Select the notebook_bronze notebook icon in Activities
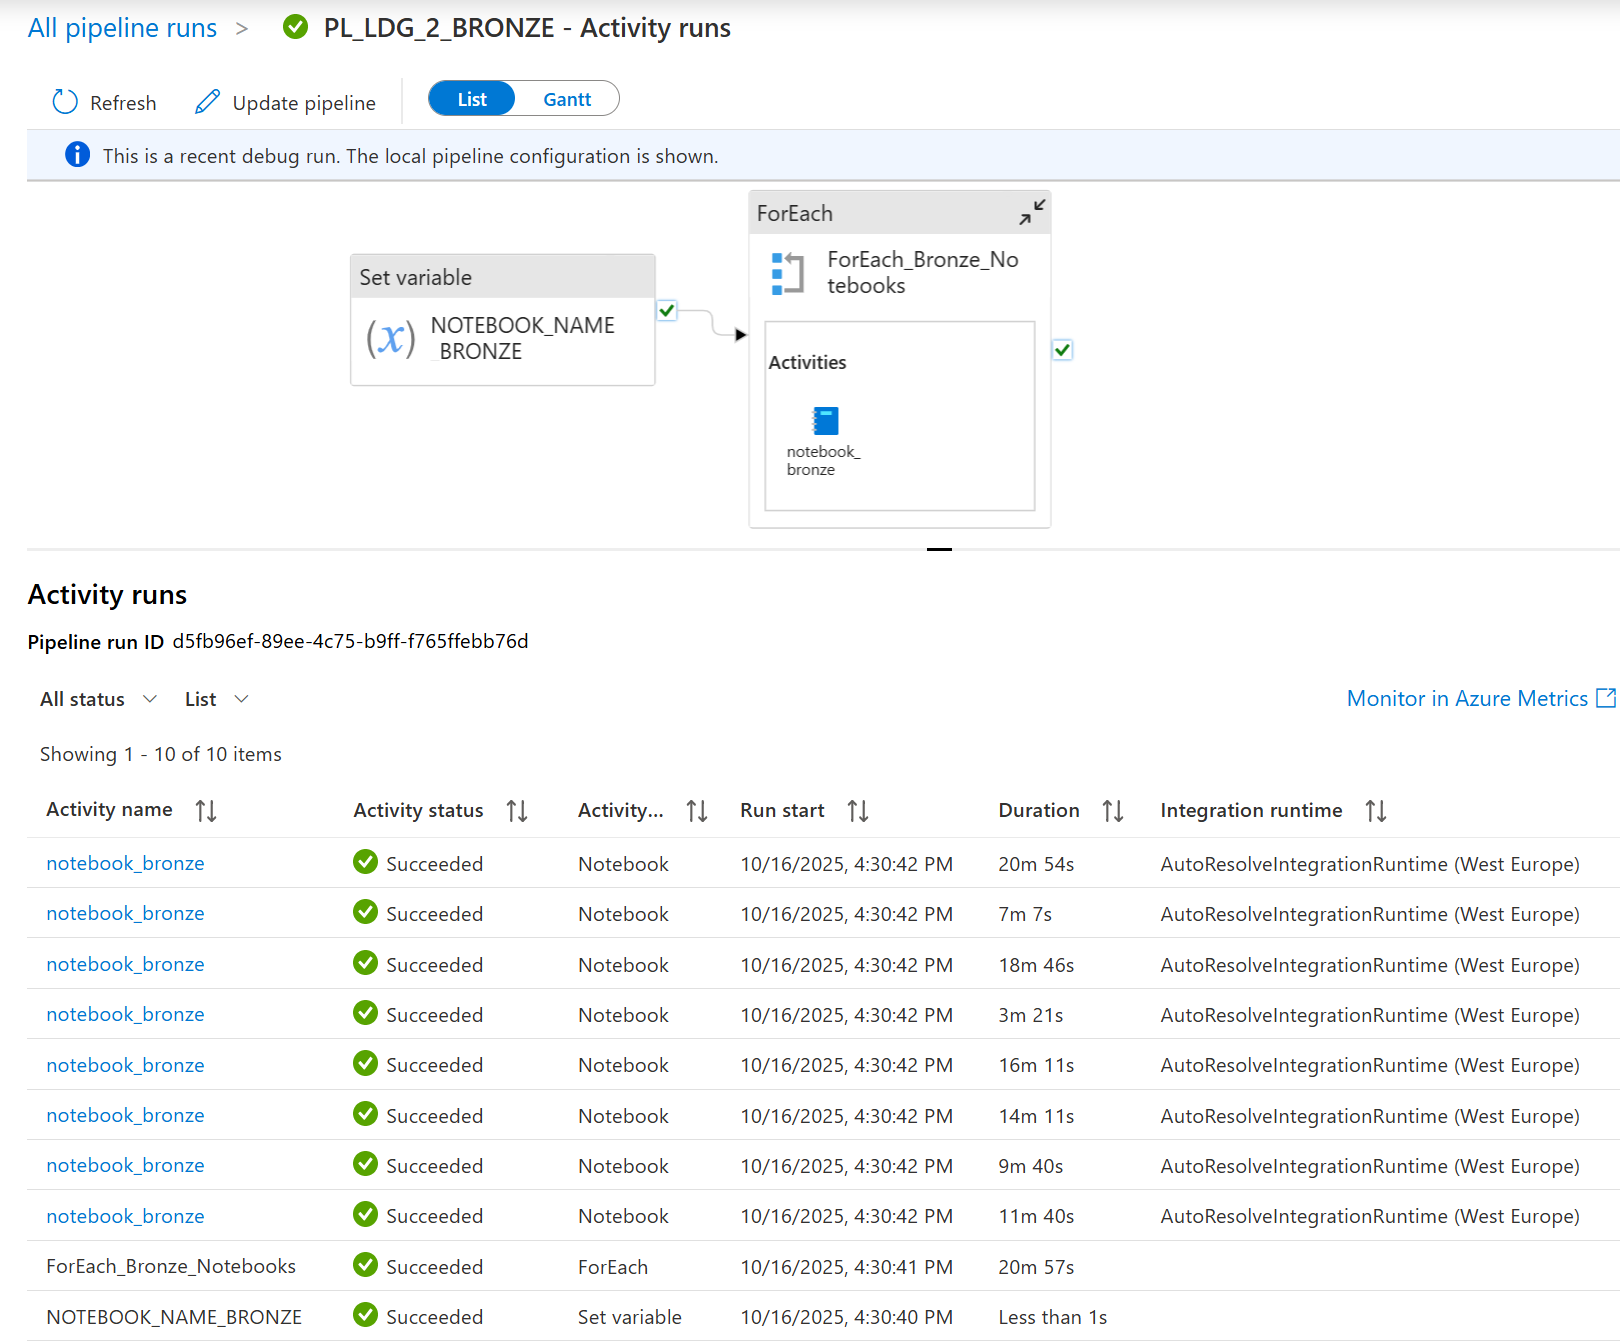Viewport: 1620px width, 1343px height. tap(825, 421)
